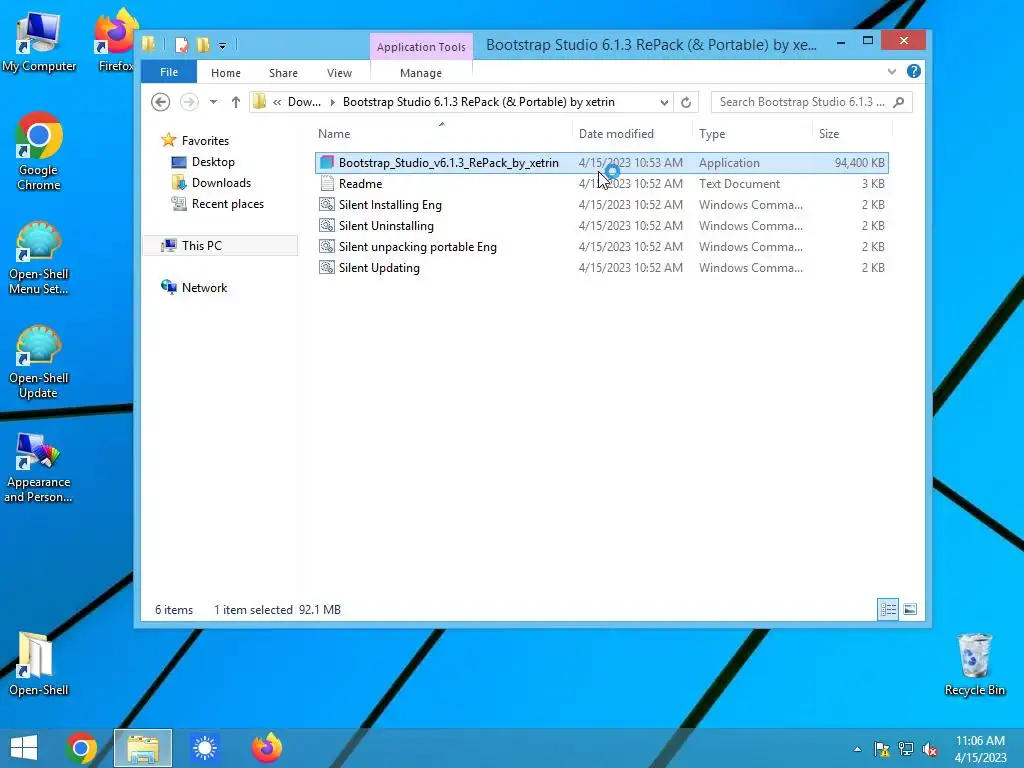
Task: Select the Recycle Bin desktop icon
Action: (x=974, y=664)
